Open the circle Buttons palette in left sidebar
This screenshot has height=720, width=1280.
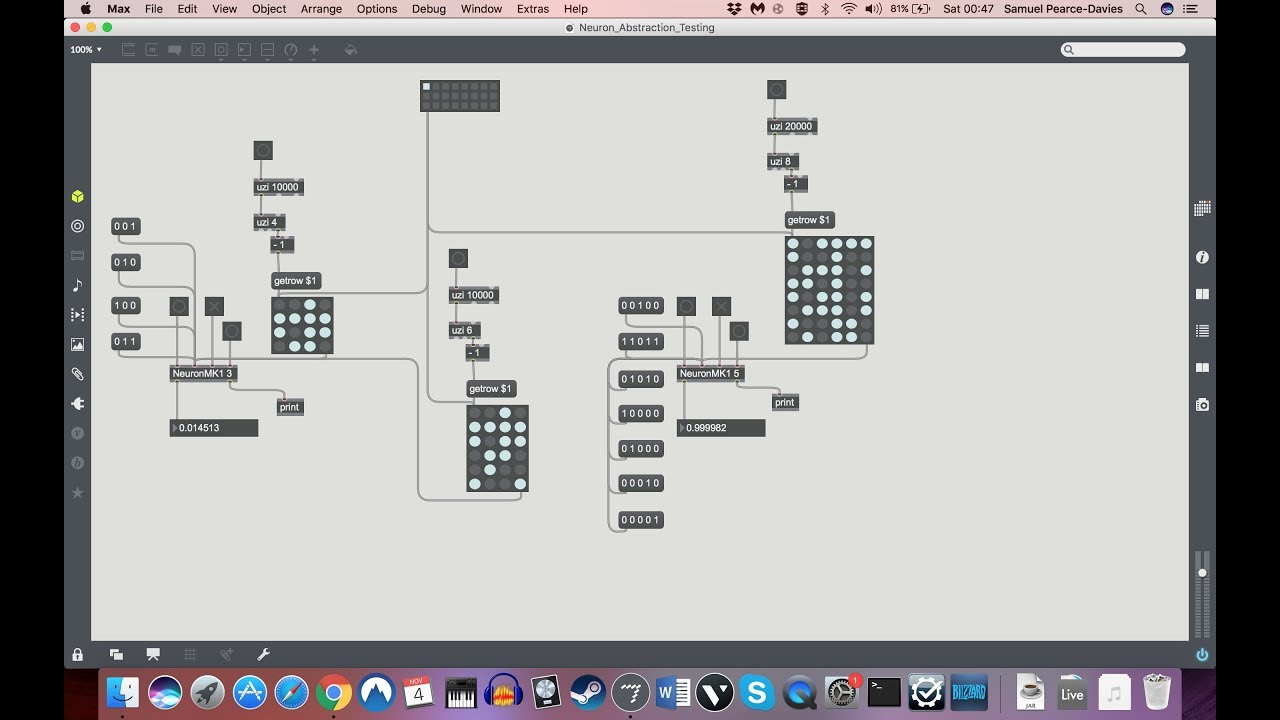pyautogui.click(x=77, y=226)
